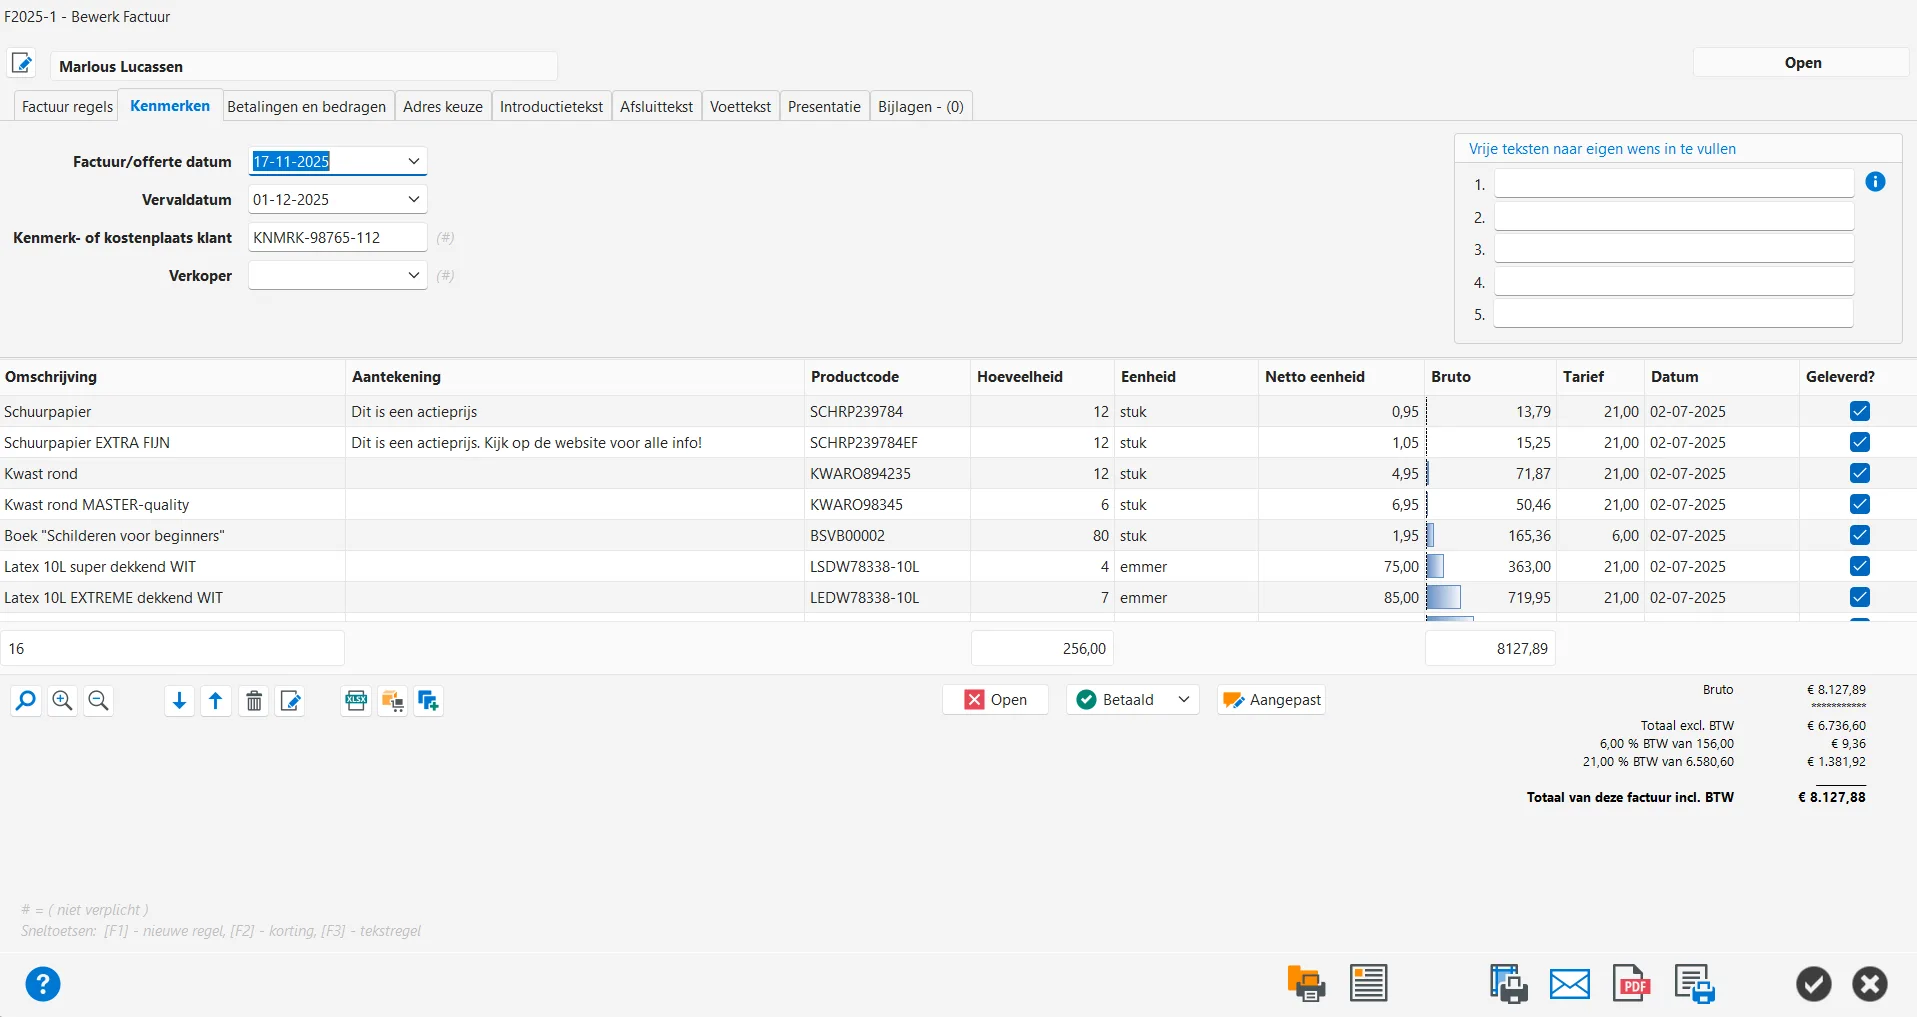Uncheck Geleverd for Schuurpapier row
Screen dimensions: 1917x1017
tap(1859, 411)
